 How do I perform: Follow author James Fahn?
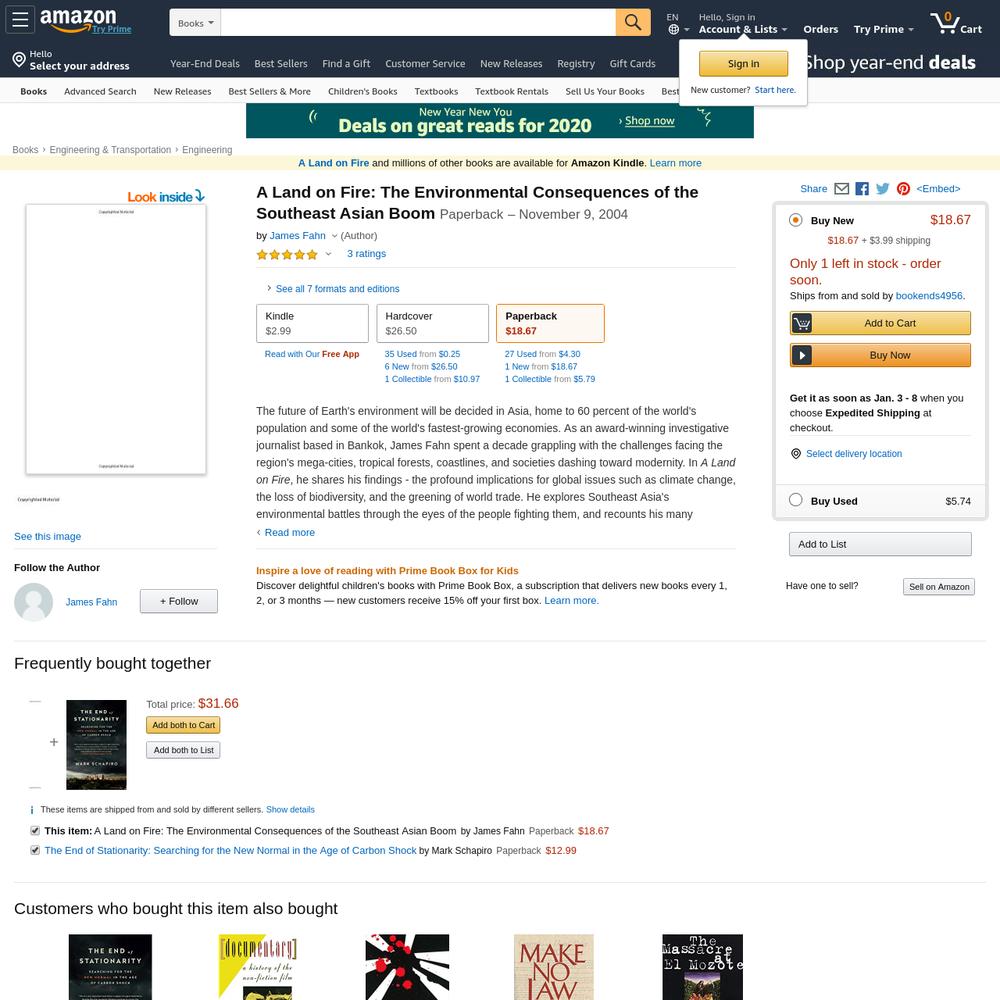[x=179, y=601]
